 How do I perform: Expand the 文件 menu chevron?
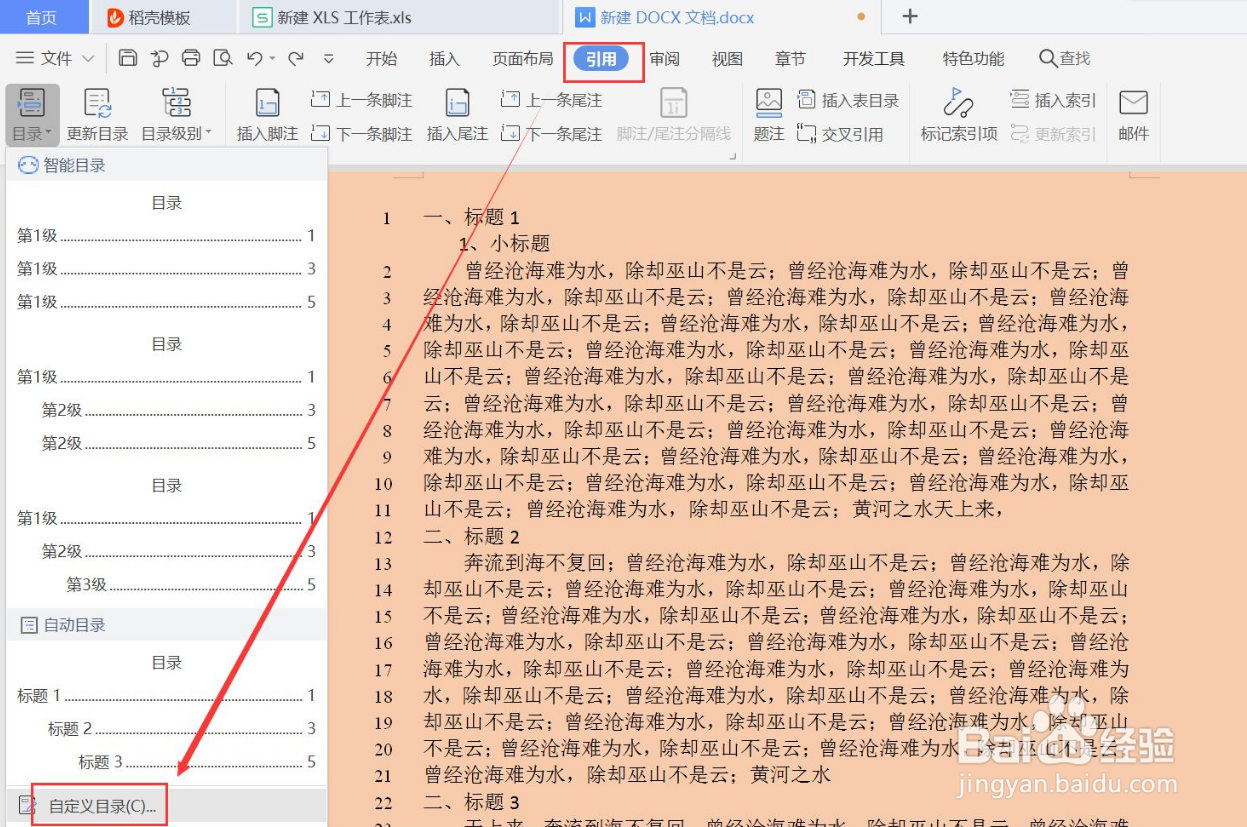point(91,58)
